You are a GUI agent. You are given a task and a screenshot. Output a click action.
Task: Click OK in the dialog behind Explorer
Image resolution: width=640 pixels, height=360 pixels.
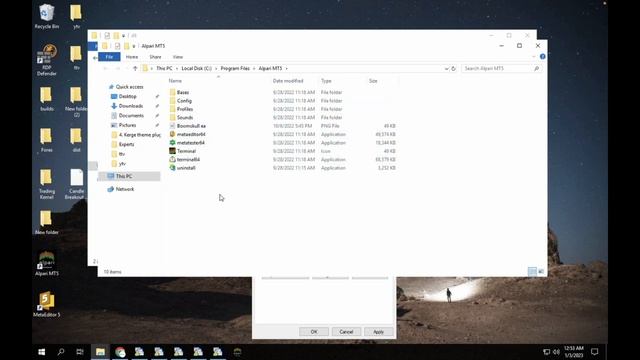click(x=314, y=332)
